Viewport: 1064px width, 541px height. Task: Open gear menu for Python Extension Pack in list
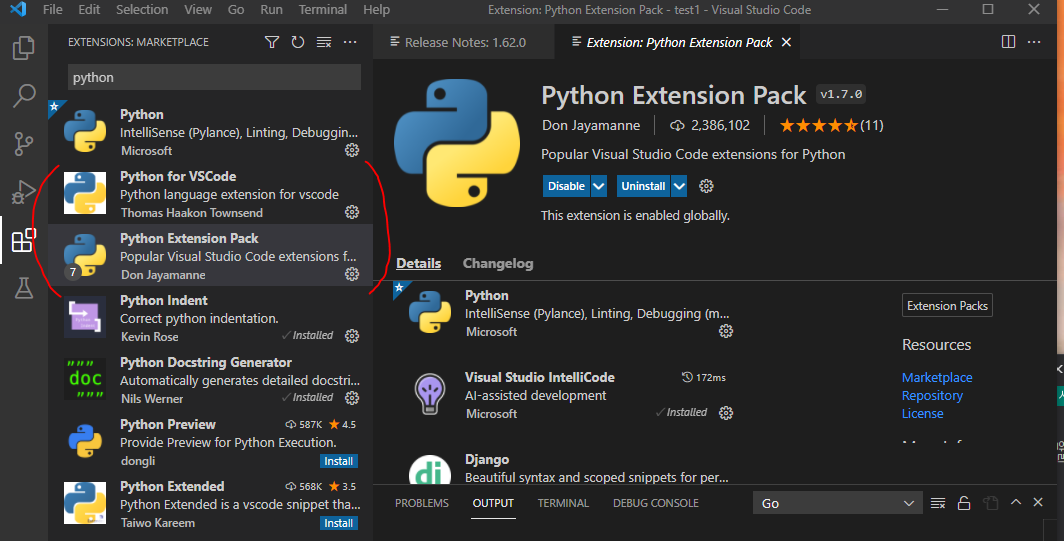pyautogui.click(x=352, y=274)
